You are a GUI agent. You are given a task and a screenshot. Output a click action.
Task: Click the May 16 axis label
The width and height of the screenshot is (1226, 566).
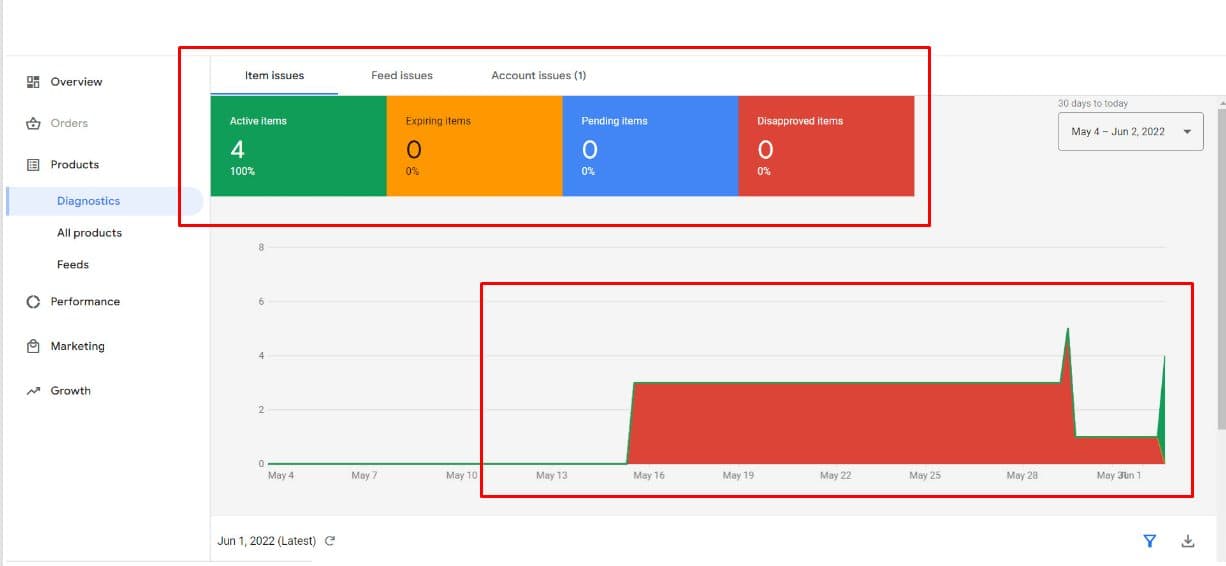click(649, 476)
